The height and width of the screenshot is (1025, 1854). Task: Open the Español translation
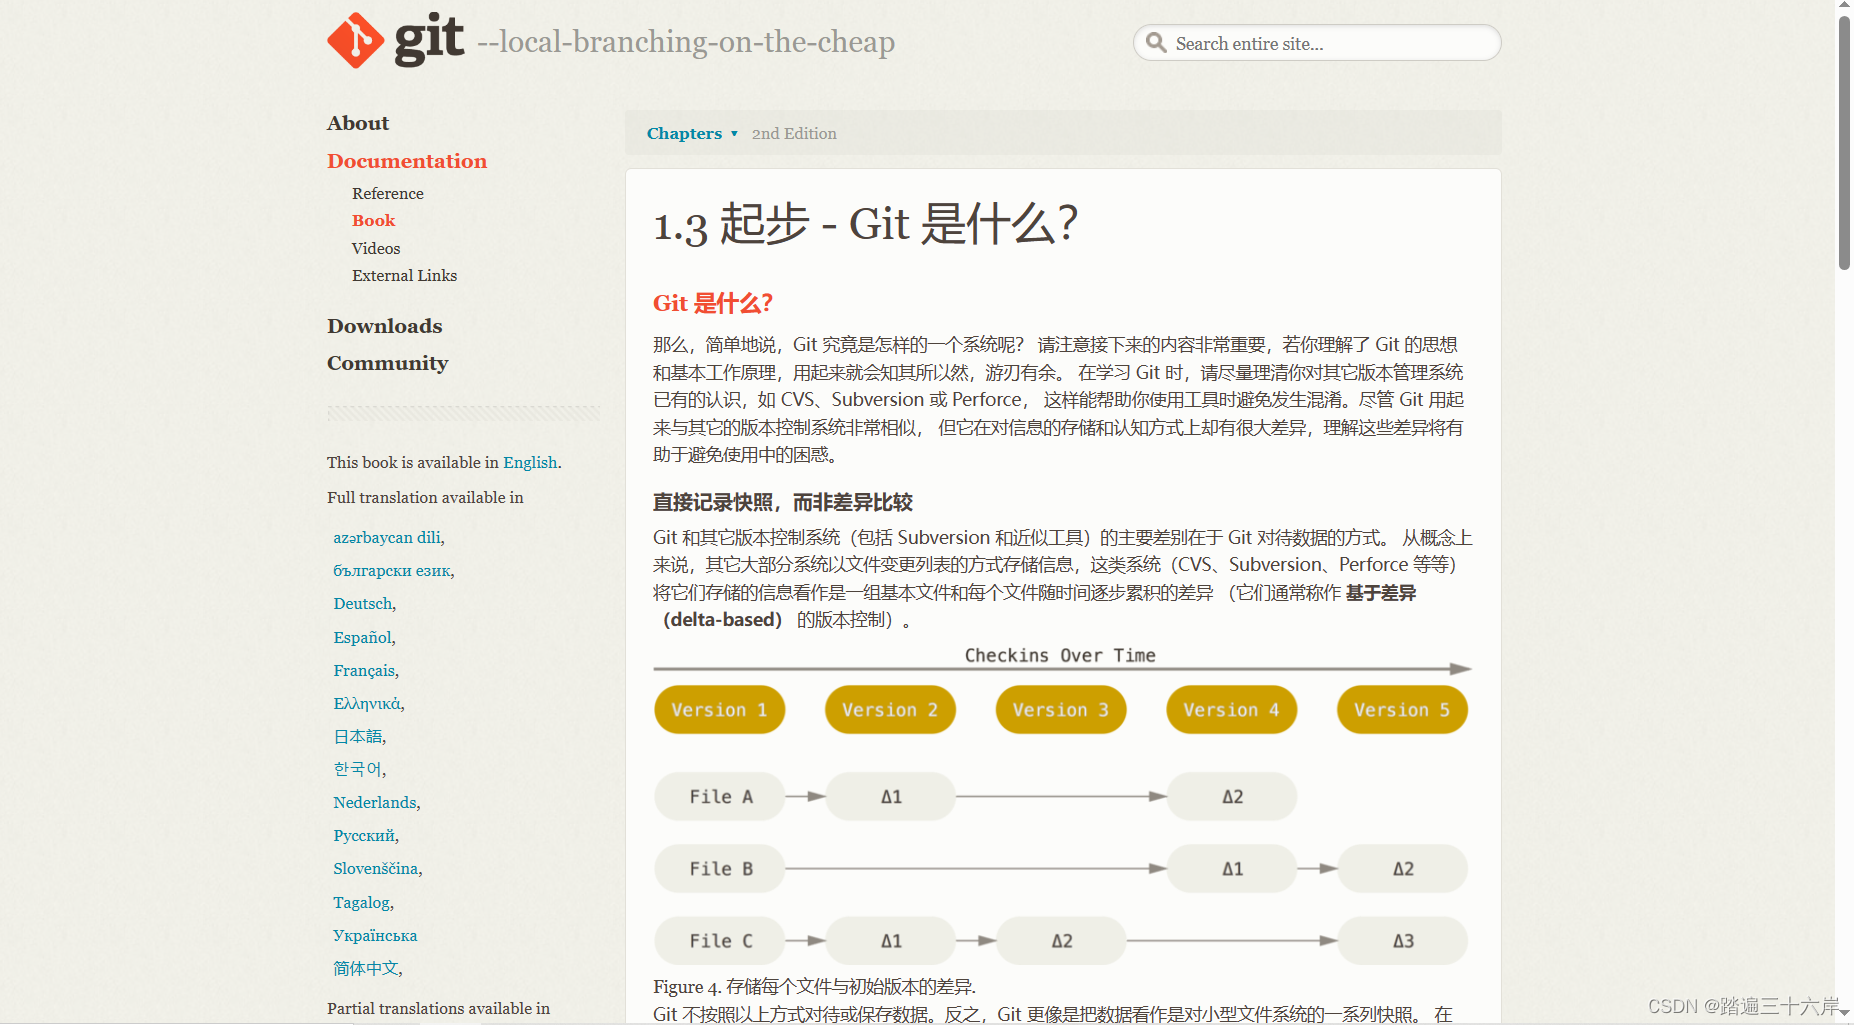[363, 637]
